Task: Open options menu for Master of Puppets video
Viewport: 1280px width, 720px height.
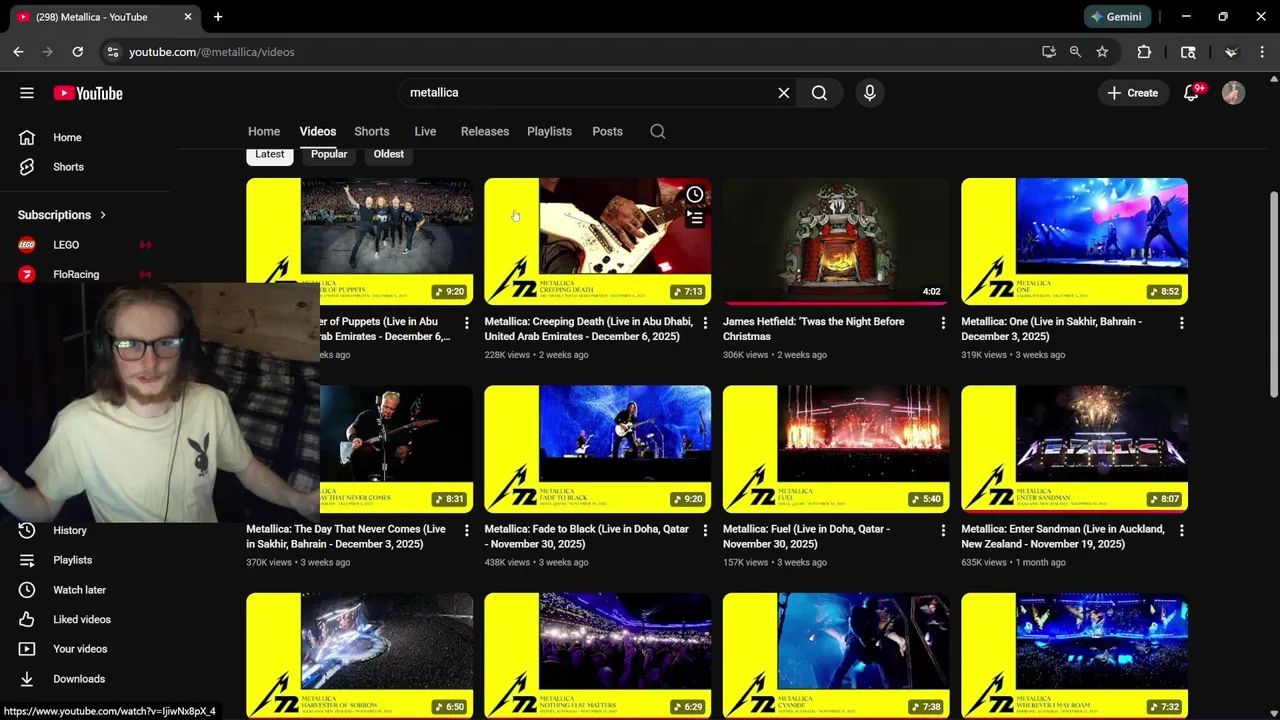Action: tap(466, 323)
